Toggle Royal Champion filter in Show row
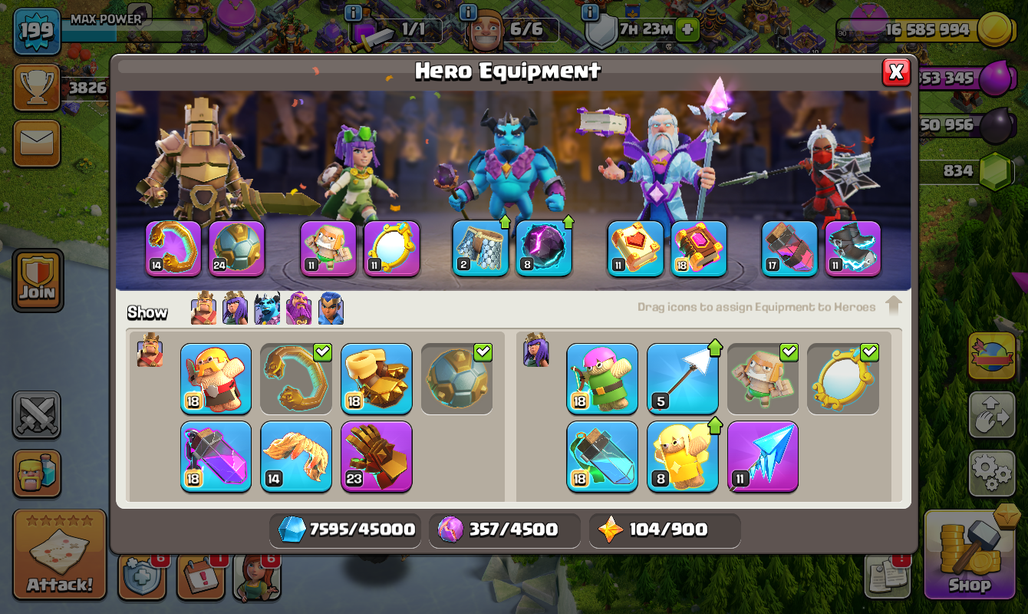This screenshot has height=614, width=1028. click(x=330, y=309)
